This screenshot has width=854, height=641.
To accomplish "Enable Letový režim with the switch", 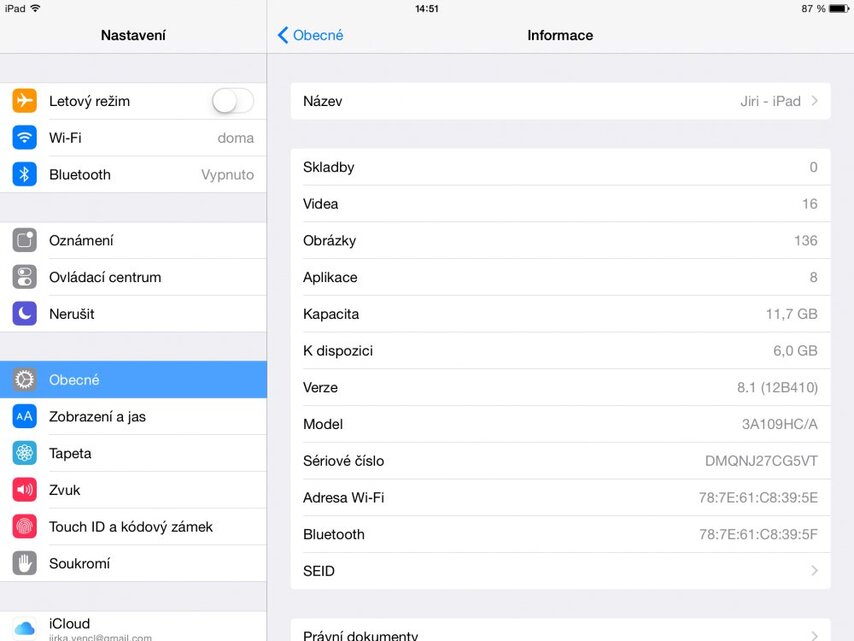I will (x=232, y=100).
